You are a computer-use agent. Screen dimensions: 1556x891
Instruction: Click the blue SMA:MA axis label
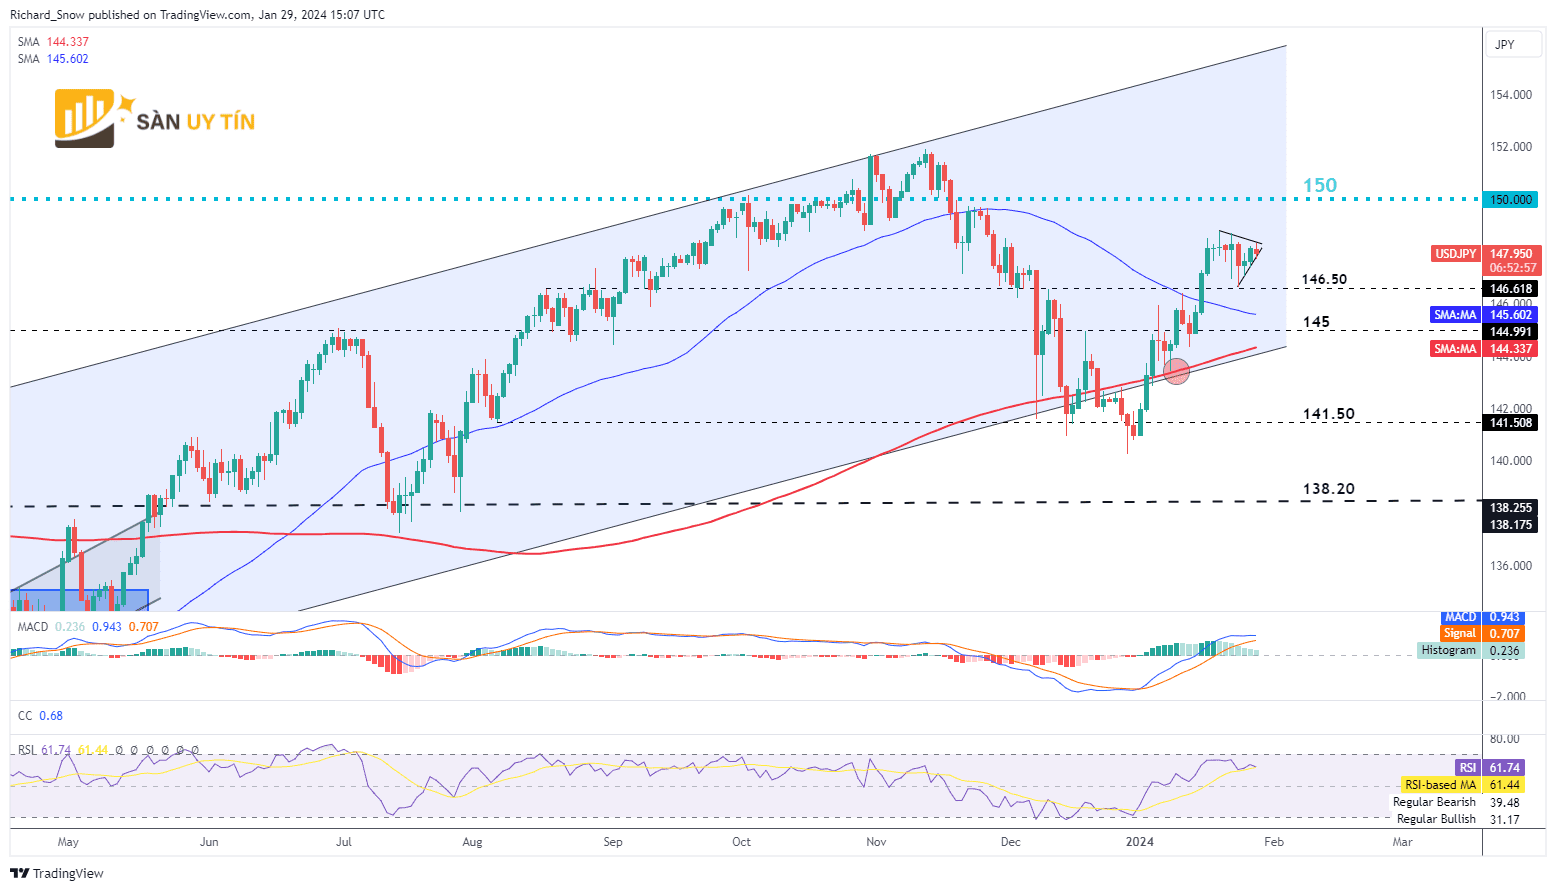point(1455,315)
